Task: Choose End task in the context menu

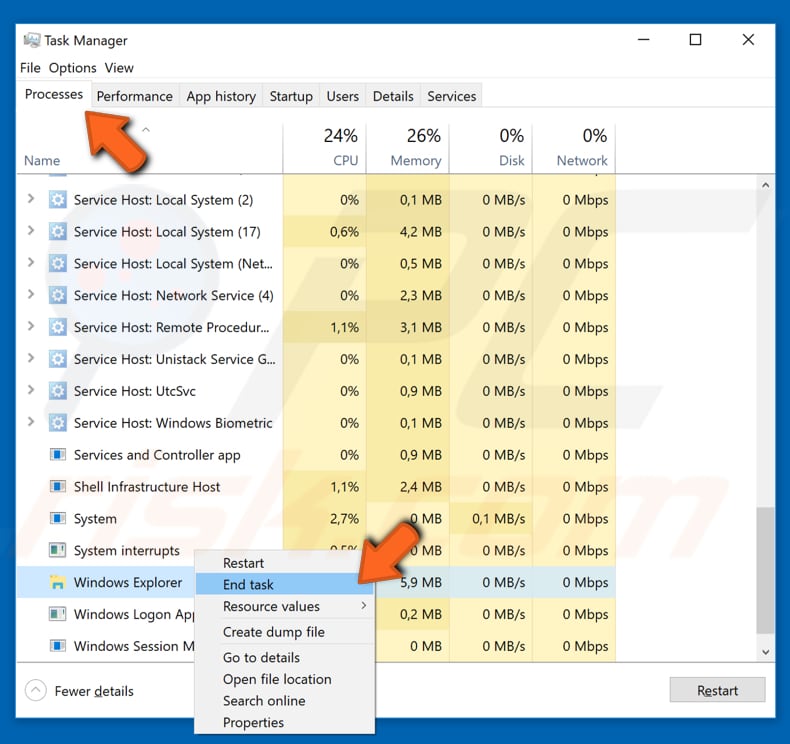Action: pos(285,584)
